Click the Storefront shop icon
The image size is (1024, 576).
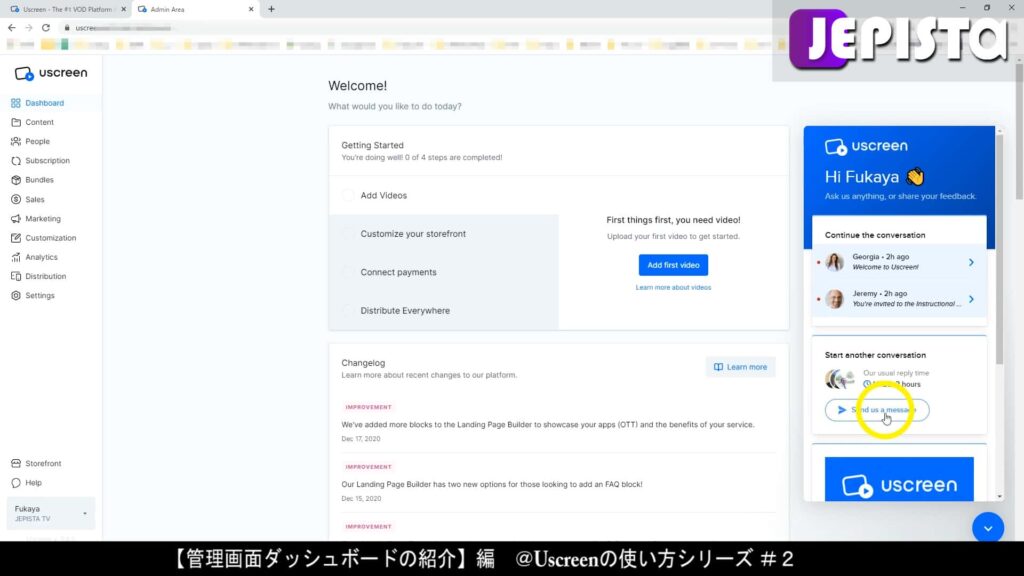pyautogui.click(x=16, y=464)
